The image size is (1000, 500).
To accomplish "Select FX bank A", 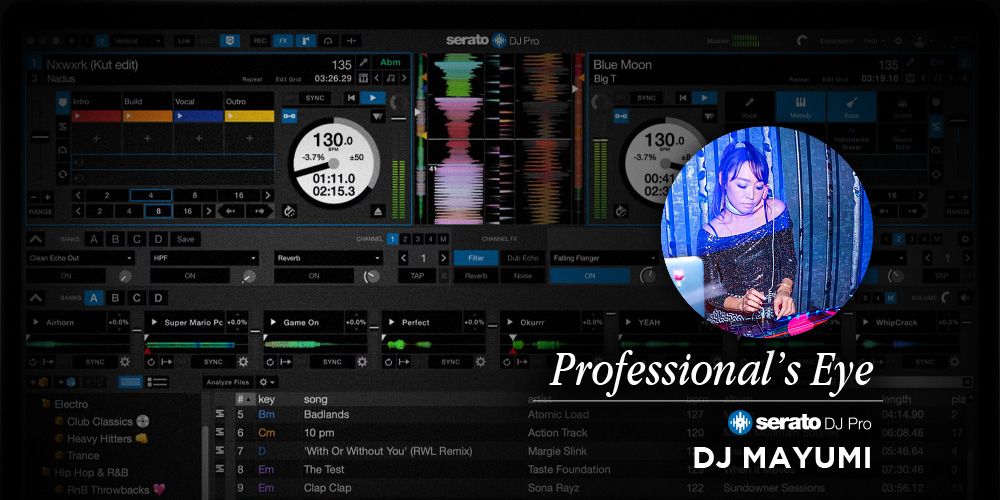I will tap(94, 239).
